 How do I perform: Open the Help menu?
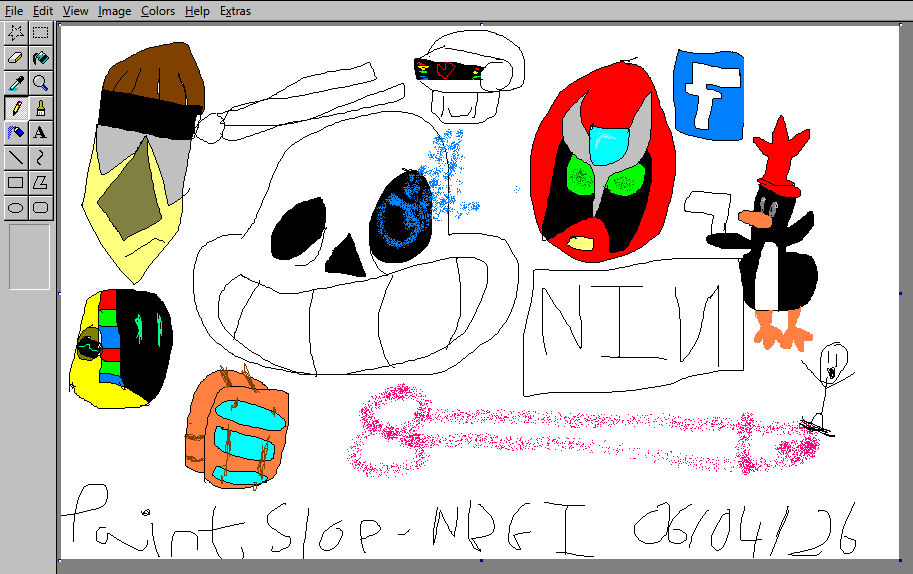click(x=197, y=10)
